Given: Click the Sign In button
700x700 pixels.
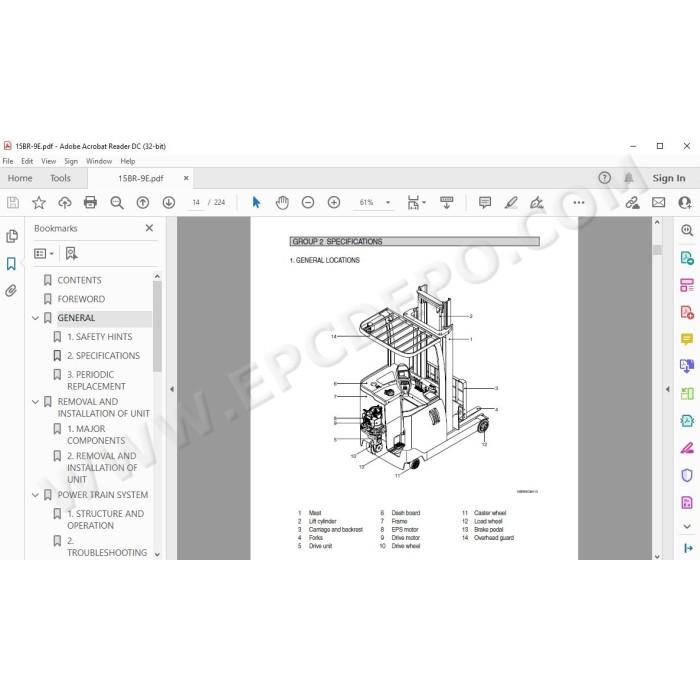Looking at the screenshot, I should (x=669, y=178).
